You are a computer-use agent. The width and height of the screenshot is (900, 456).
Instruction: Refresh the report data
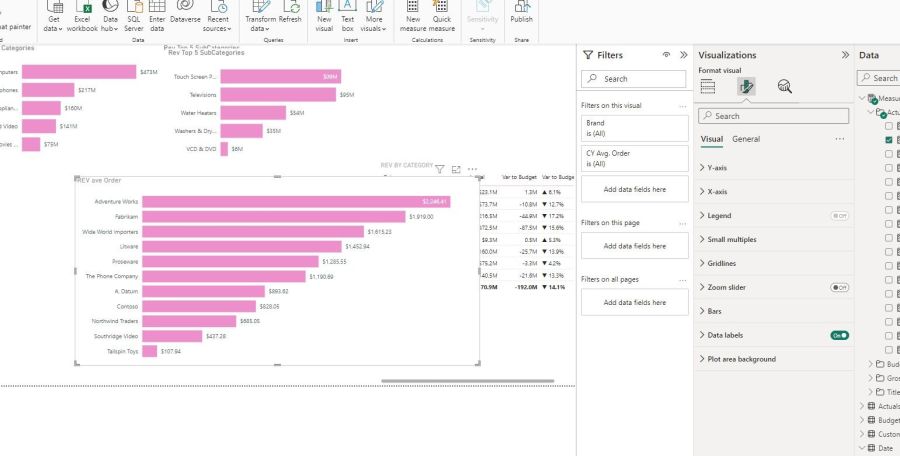(x=290, y=13)
